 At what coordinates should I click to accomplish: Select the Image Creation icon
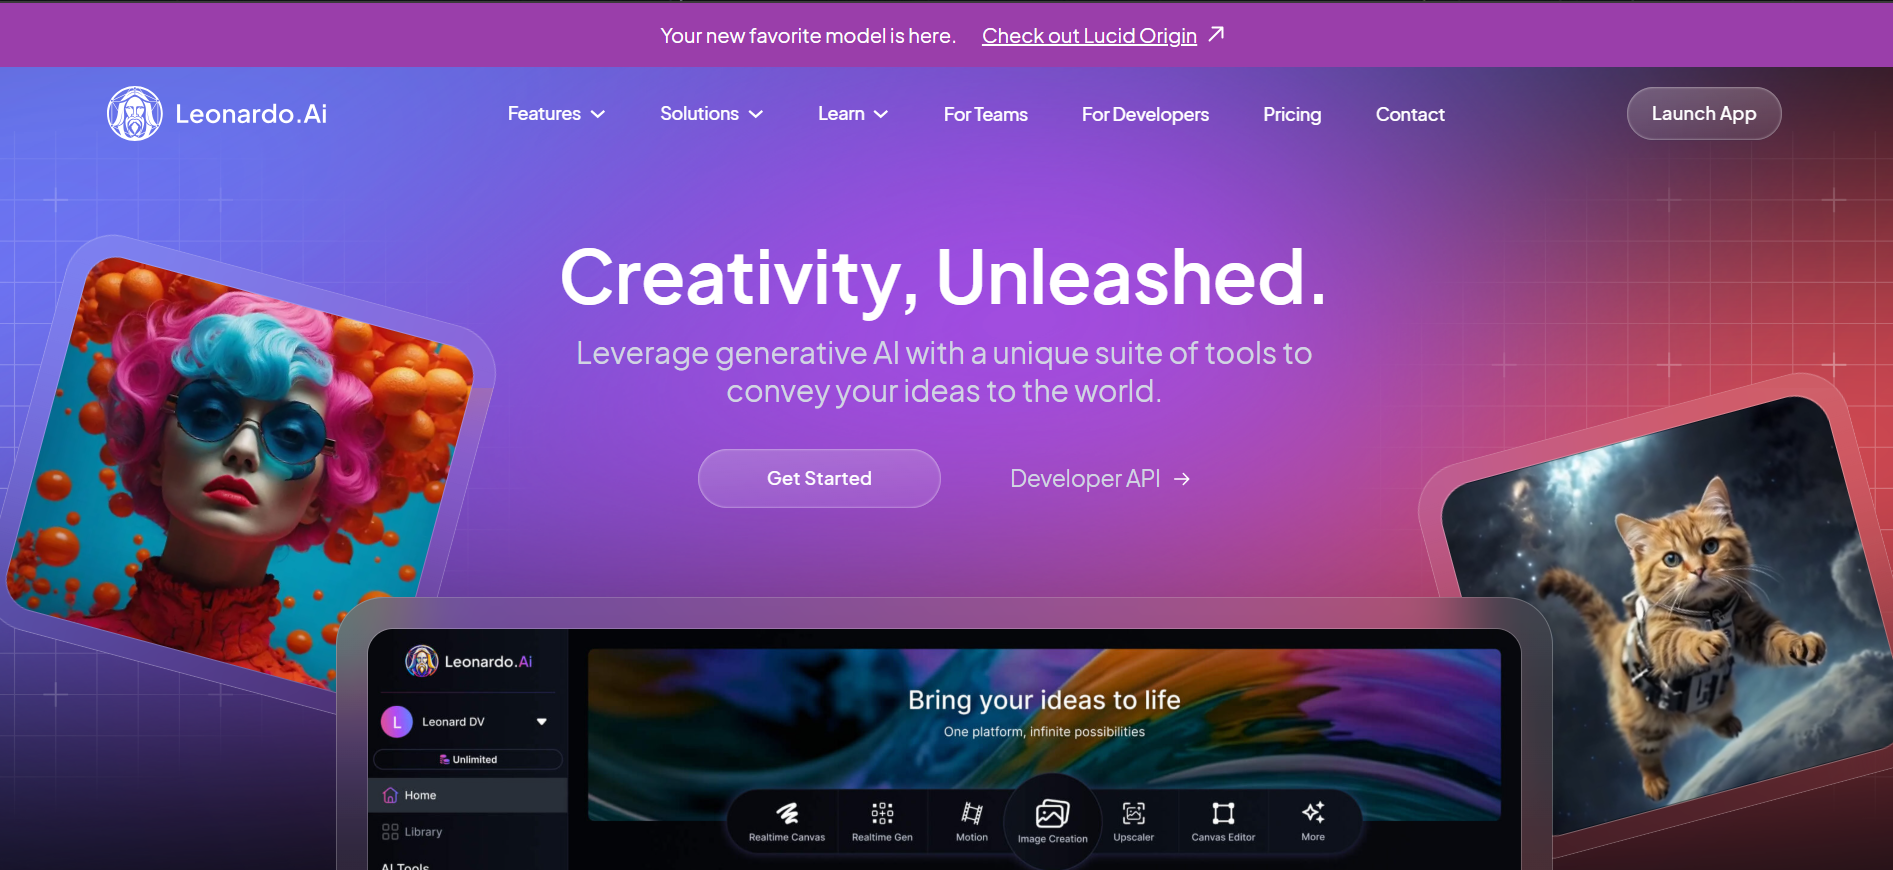(x=1052, y=814)
